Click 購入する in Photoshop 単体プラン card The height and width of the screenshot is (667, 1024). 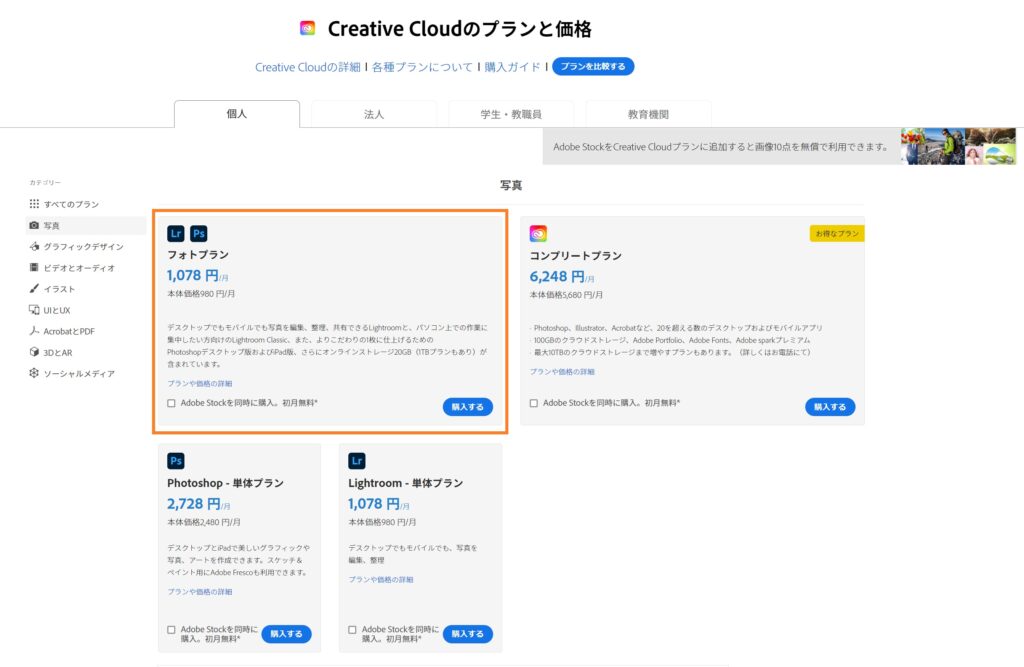coord(286,634)
